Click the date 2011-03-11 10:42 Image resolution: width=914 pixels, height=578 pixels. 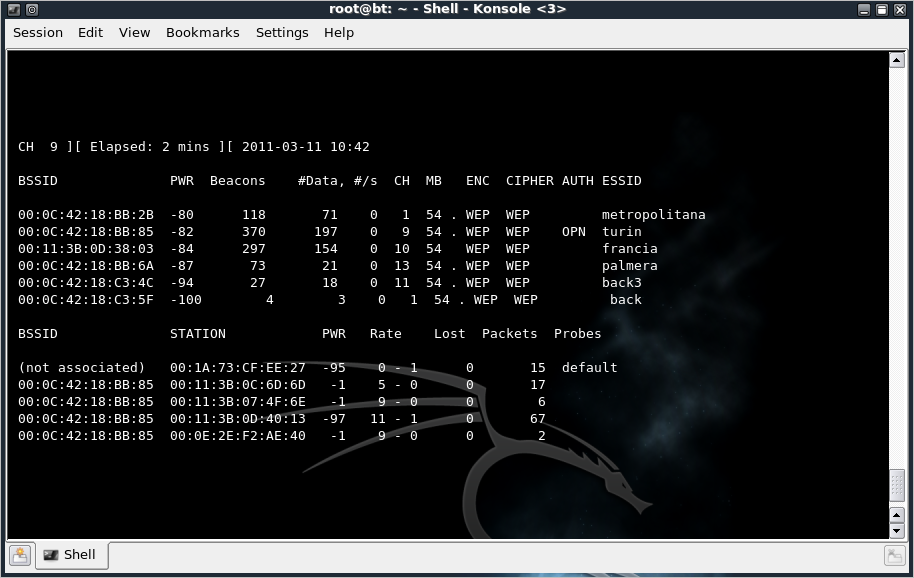[x=305, y=147]
